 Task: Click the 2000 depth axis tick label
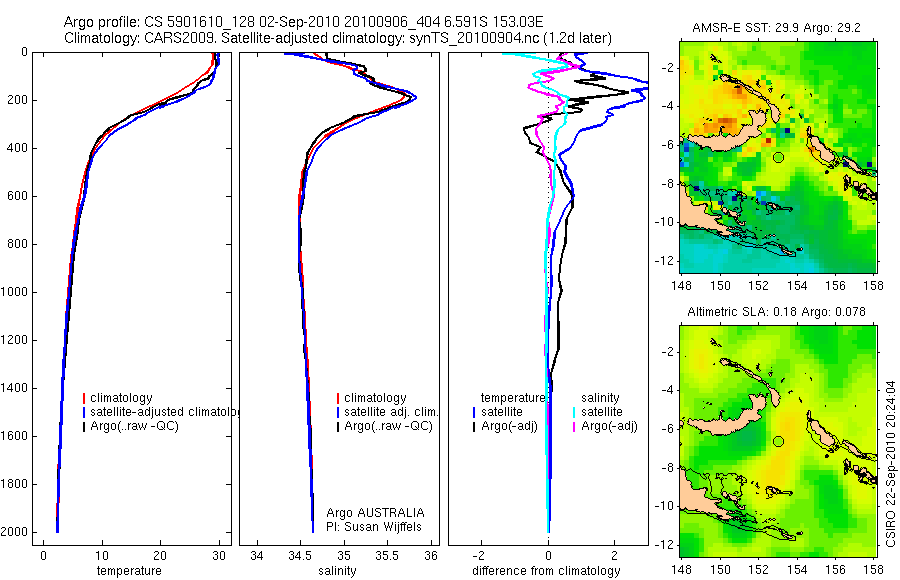pyautogui.click(x=15, y=532)
